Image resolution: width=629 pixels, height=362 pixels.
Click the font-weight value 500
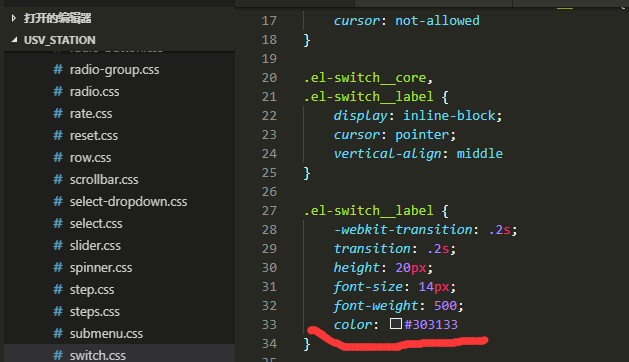point(445,306)
